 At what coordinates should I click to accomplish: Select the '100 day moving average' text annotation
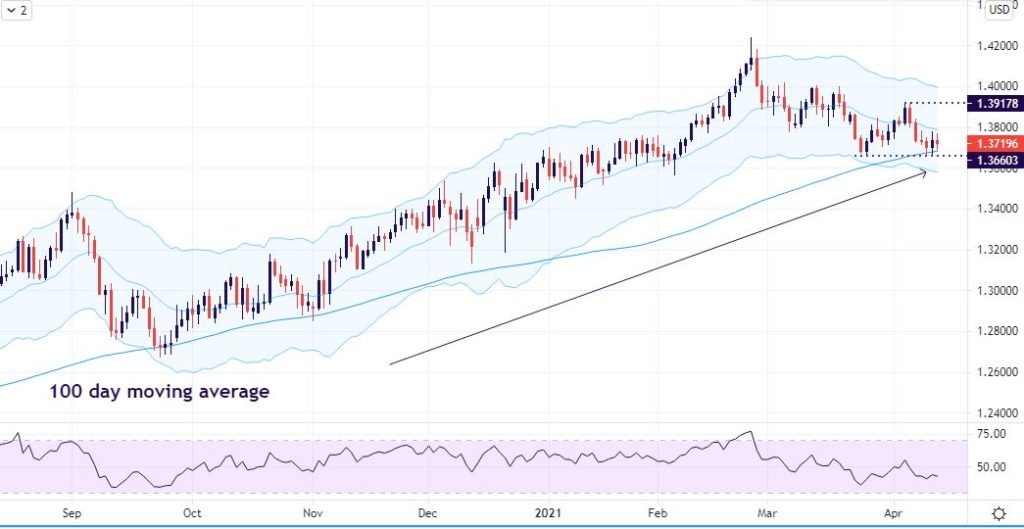pyautogui.click(x=159, y=392)
